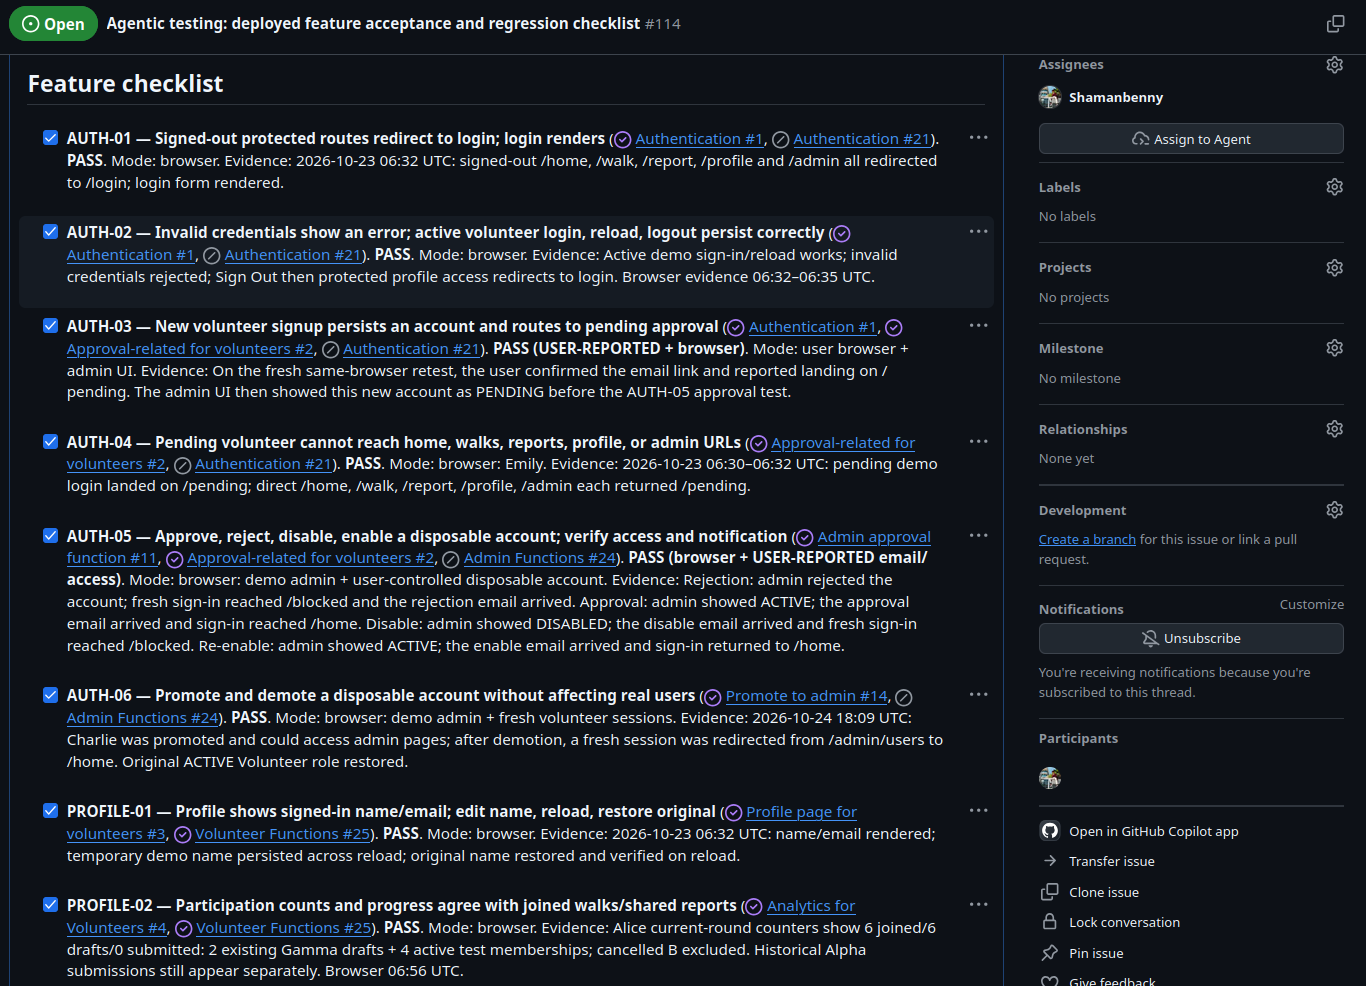This screenshot has height=986, width=1366.
Task: Open the Projects settings gear
Action: coord(1334,268)
